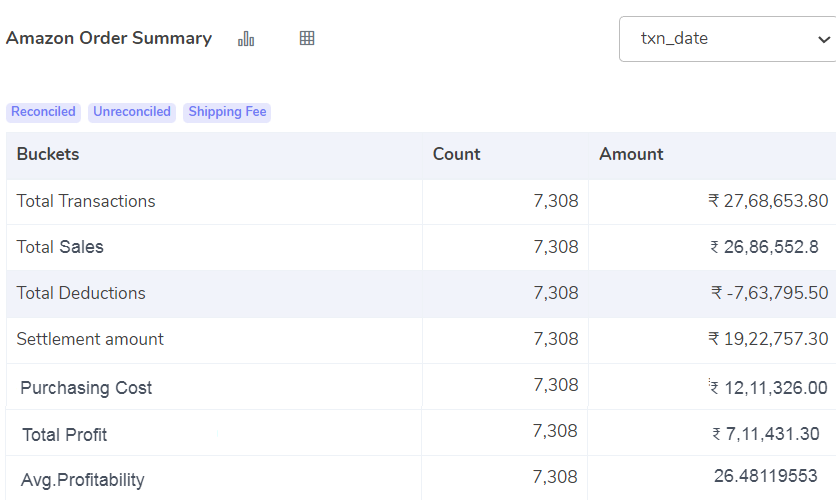Select the Total Deductions row
The width and height of the screenshot is (836, 500).
point(421,294)
